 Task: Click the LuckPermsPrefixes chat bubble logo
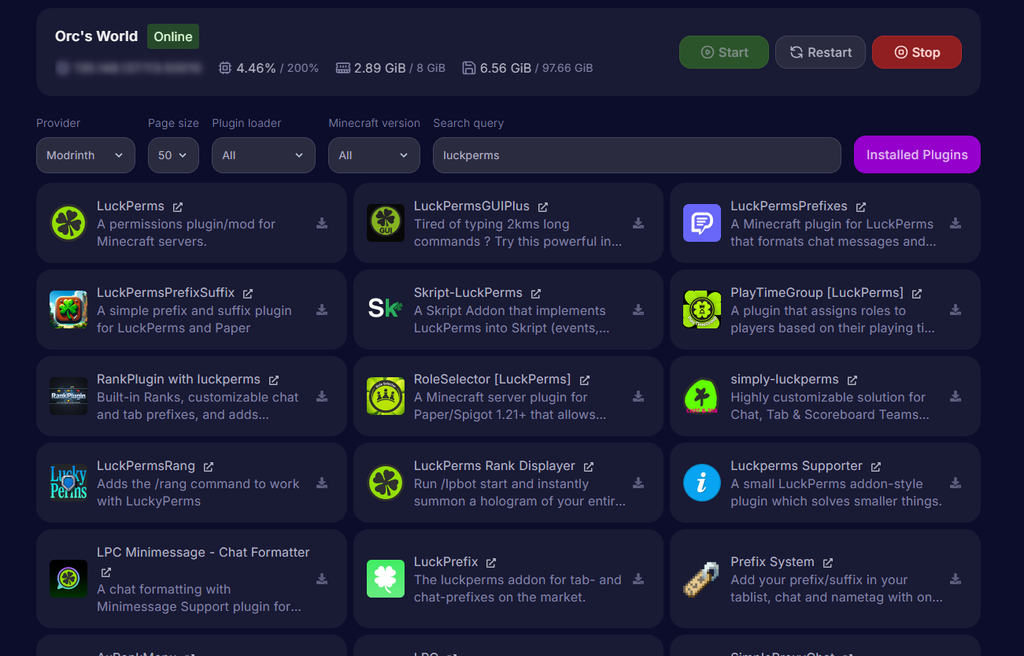702,223
